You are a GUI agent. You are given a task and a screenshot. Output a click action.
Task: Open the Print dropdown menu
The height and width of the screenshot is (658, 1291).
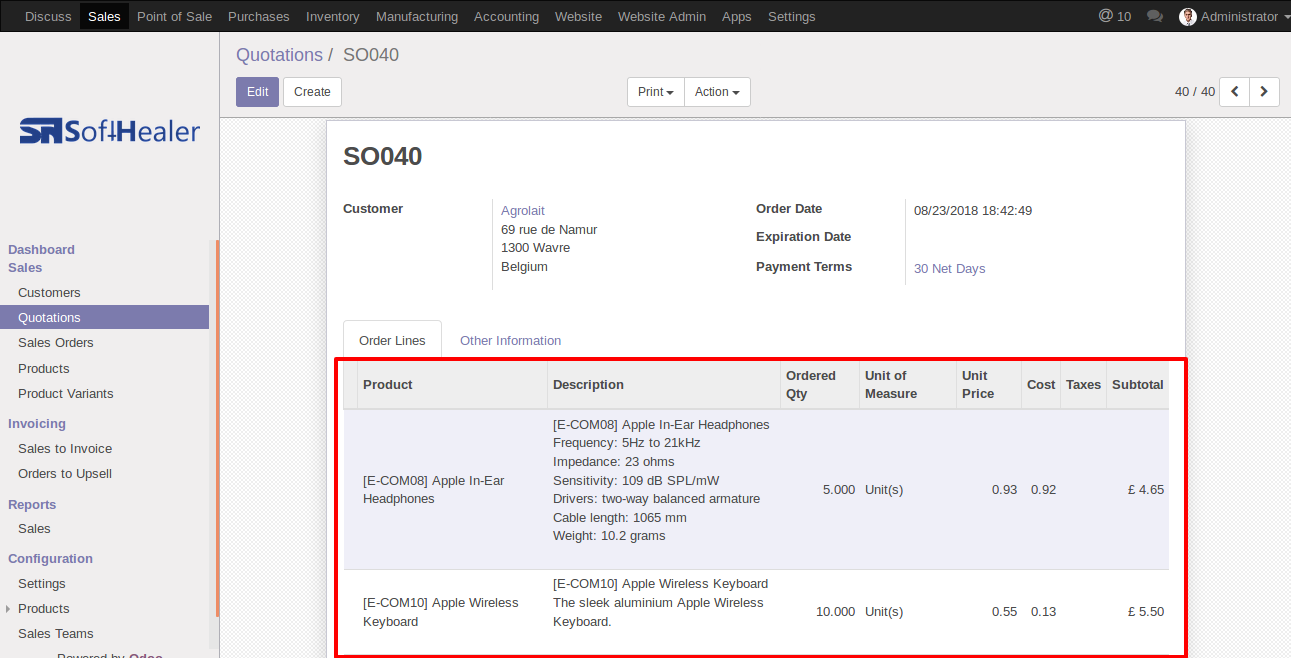656,92
